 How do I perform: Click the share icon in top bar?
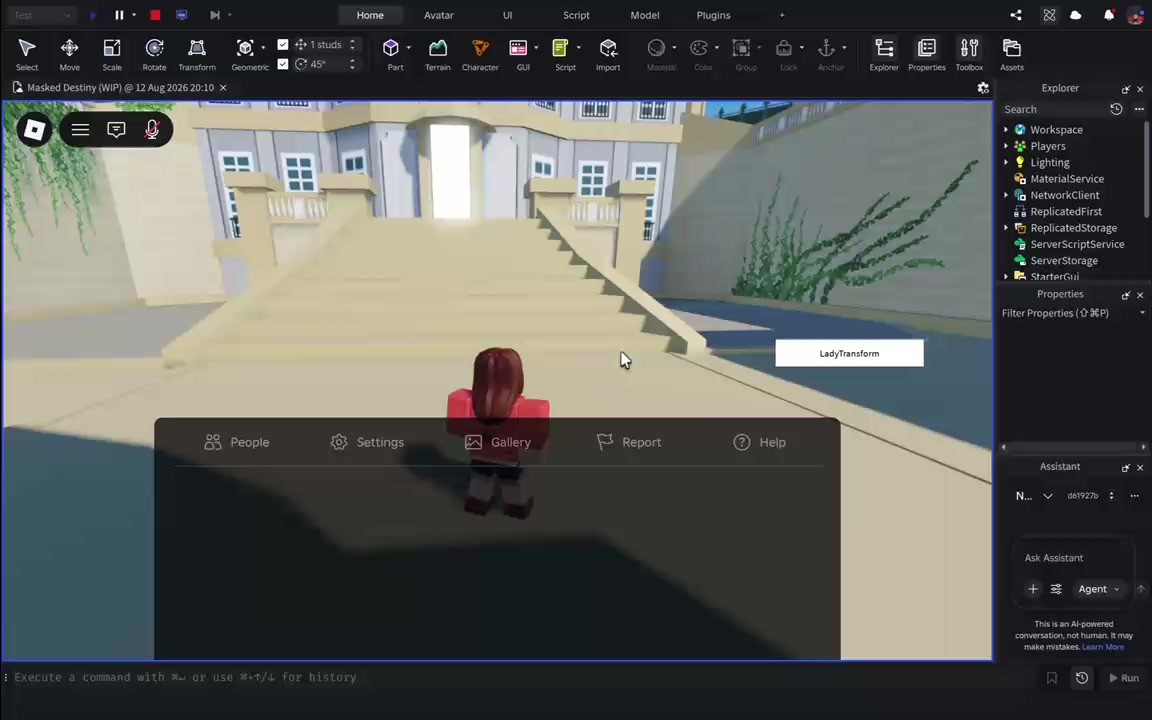click(x=1016, y=15)
